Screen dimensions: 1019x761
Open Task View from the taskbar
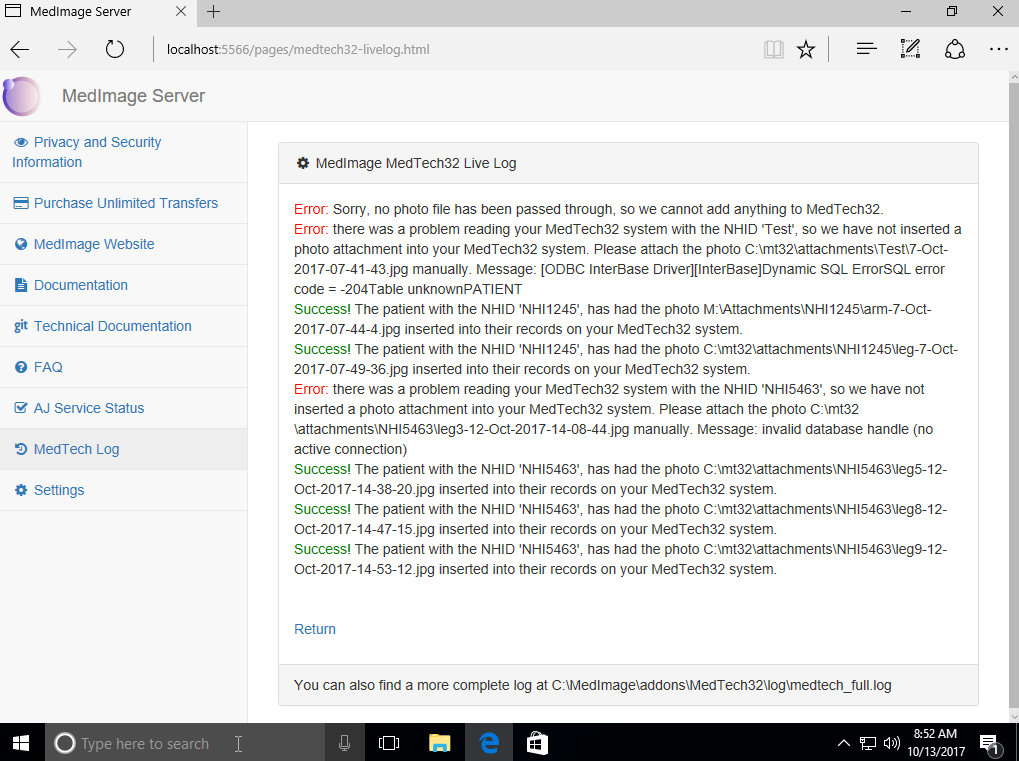point(389,743)
